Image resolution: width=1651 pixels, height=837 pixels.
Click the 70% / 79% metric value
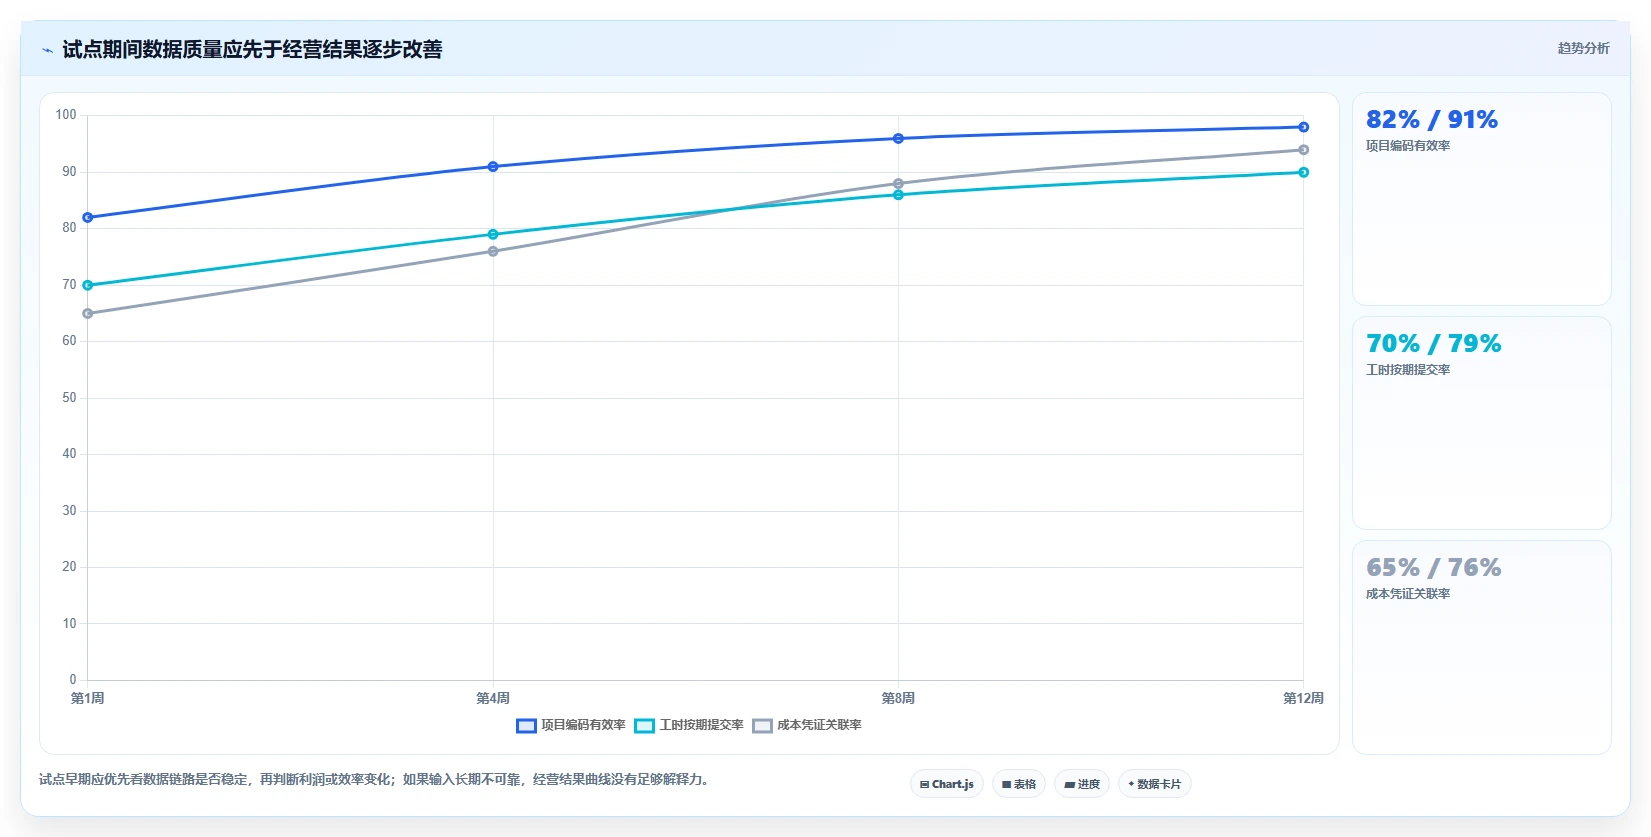point(1434,344)
